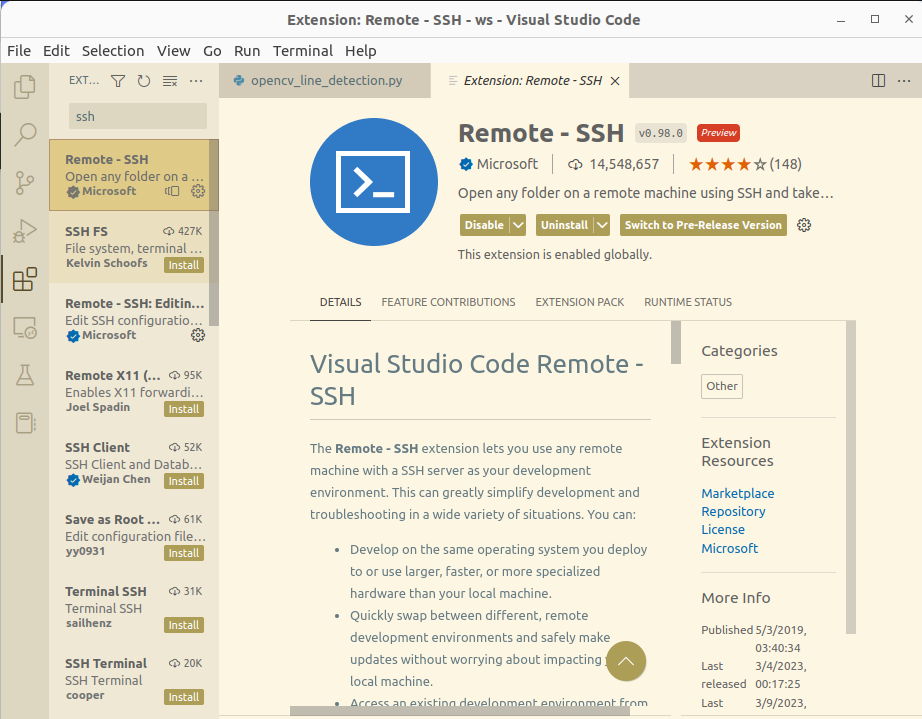Switch to opencv_line_detection.py tab
Screen dimensions: 922x719
[x=325, y=81]
